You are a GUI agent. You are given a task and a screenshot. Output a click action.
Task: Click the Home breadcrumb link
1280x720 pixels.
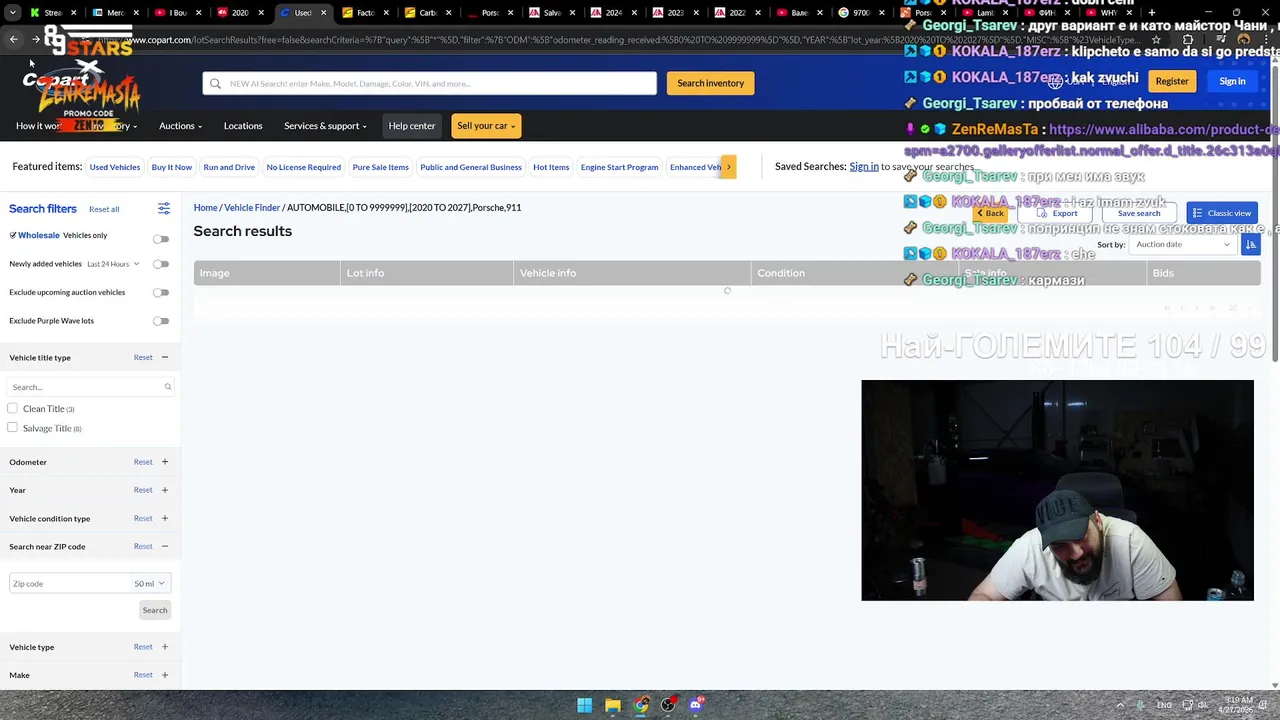[x=205, y=207]
